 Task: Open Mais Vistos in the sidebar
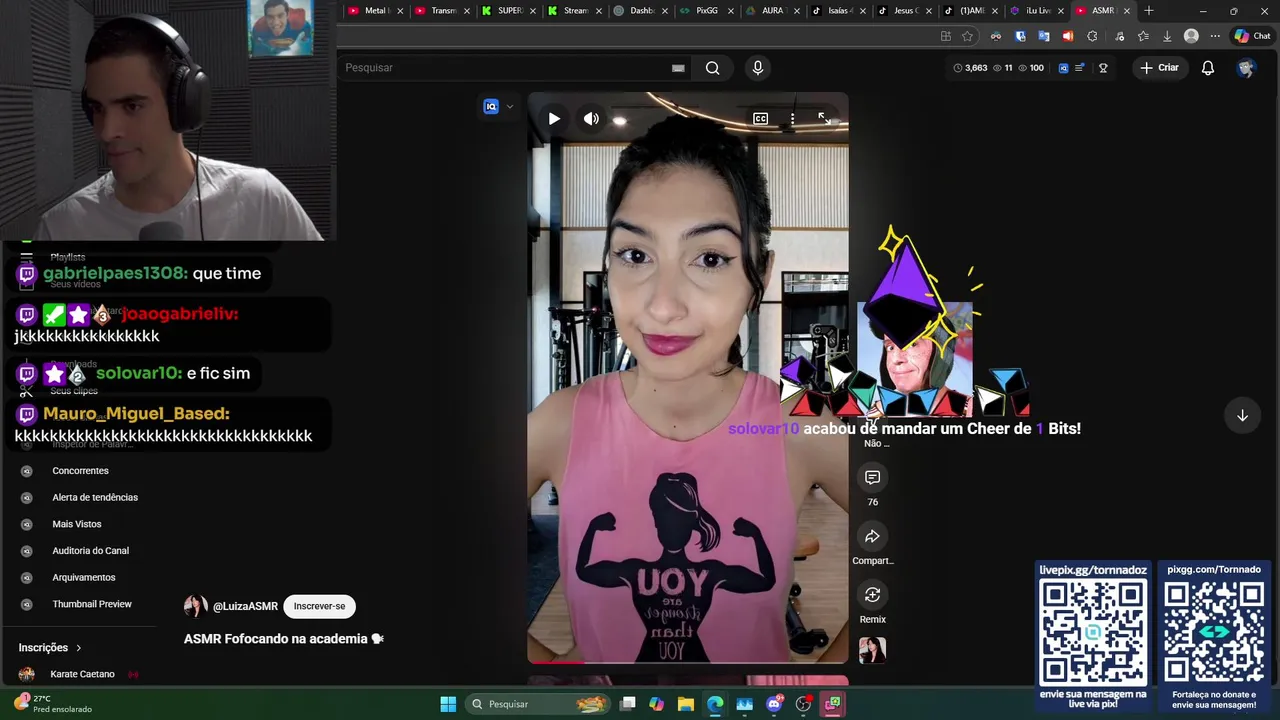click(77, 524)
